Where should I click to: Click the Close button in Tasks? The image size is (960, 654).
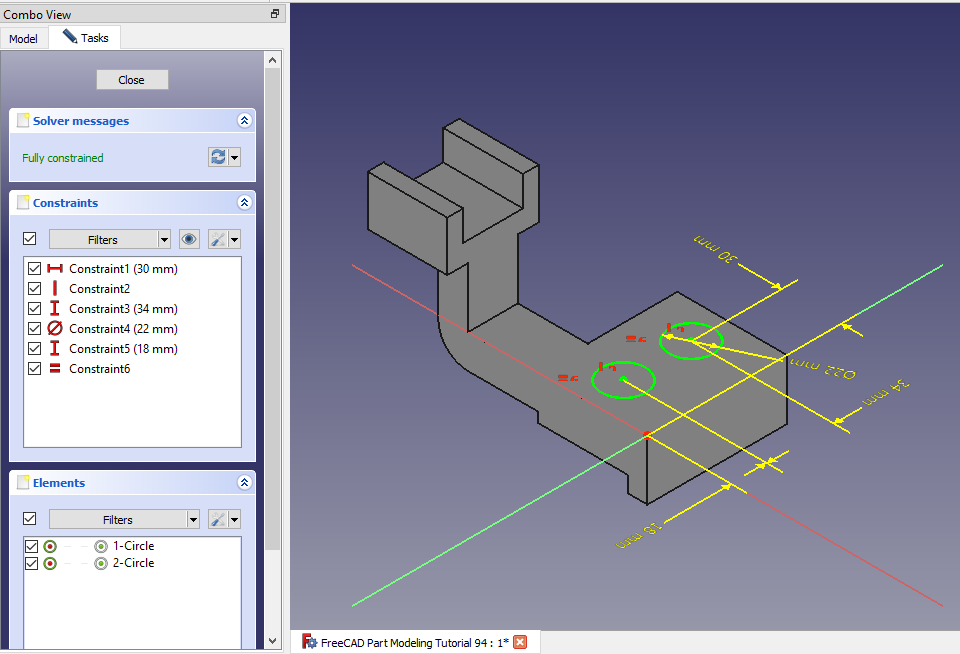pyautogui.click(x=132, y=80)
